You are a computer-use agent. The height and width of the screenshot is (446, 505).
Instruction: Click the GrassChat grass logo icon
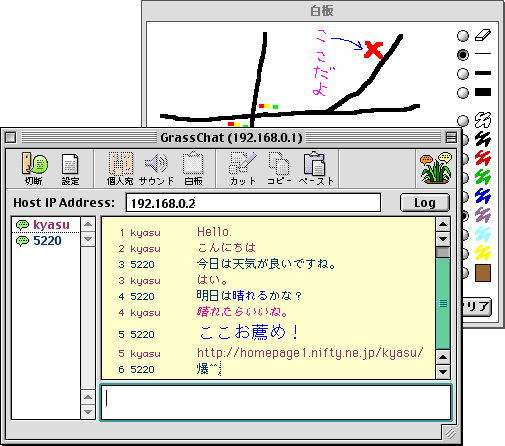pyautogui.click(x=436, y=168)
